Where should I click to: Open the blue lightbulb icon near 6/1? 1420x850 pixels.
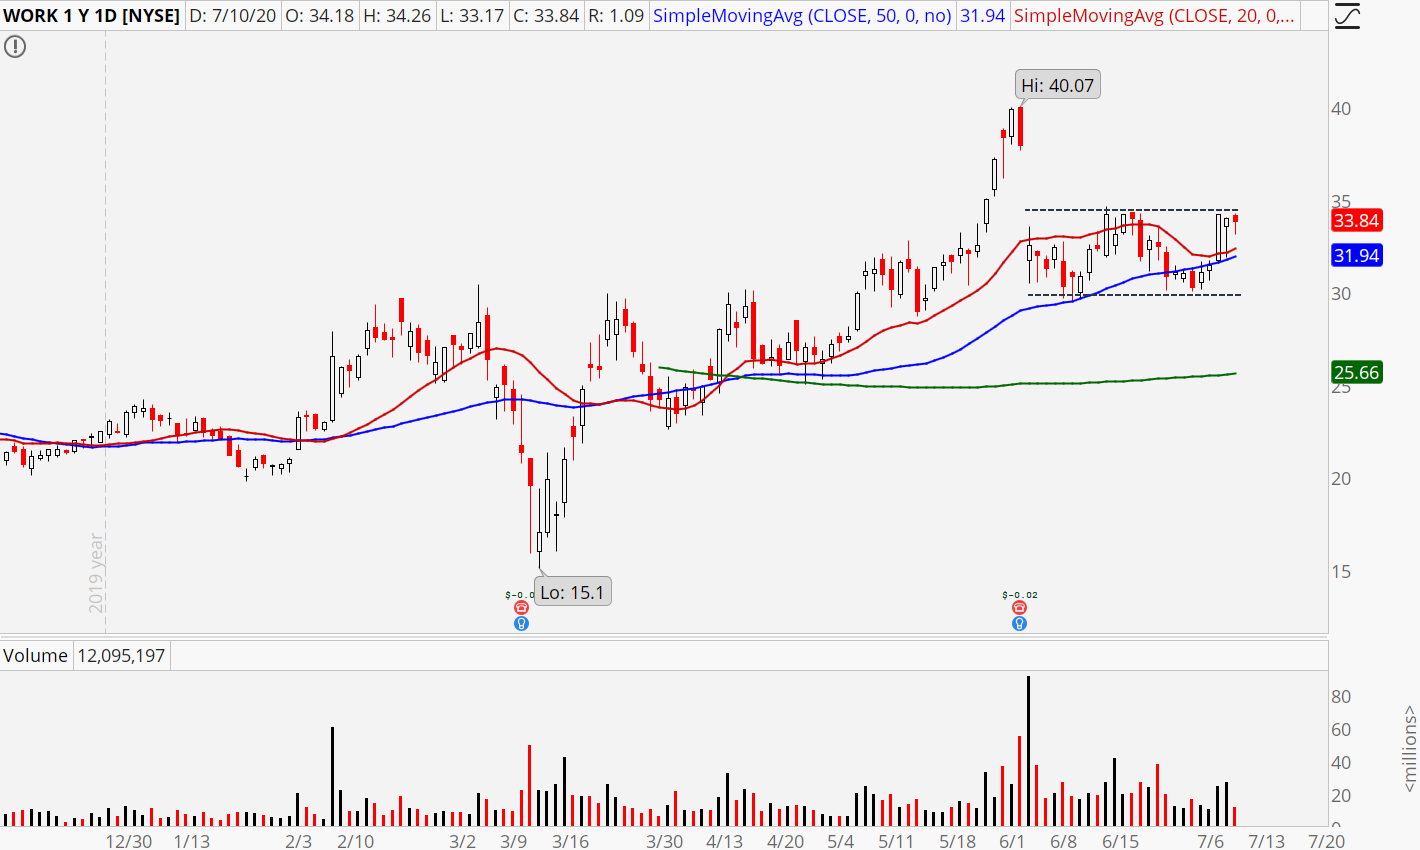tap(1019, 624)
